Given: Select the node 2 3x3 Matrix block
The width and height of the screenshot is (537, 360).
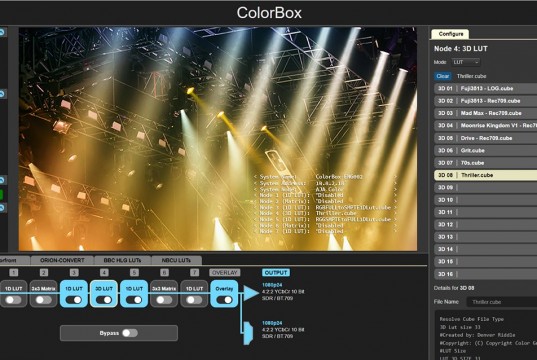Looking at the screenshot, I should click(43, 294).
